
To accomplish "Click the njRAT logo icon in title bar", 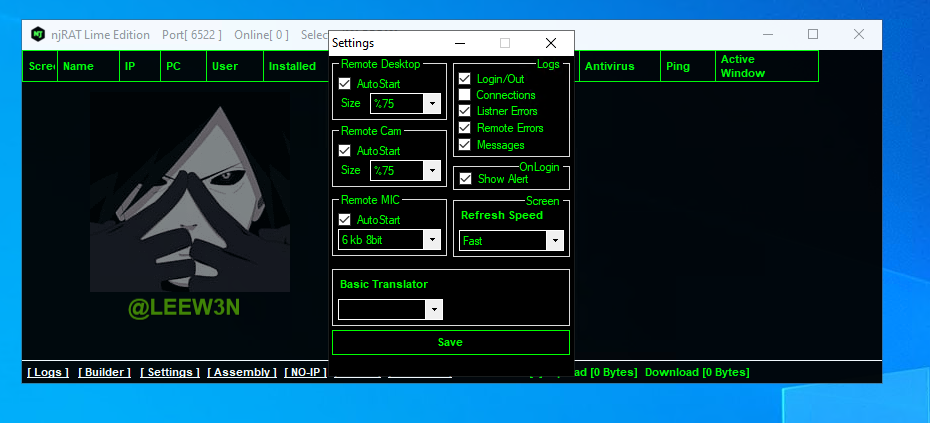I will (x=36, y=34).
